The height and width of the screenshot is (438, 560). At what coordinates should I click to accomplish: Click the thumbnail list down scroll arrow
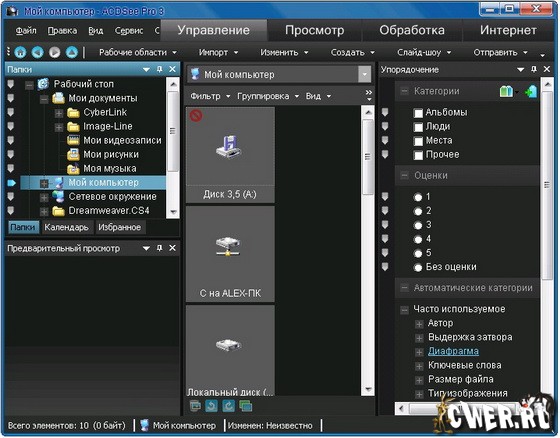coord(368,390)
